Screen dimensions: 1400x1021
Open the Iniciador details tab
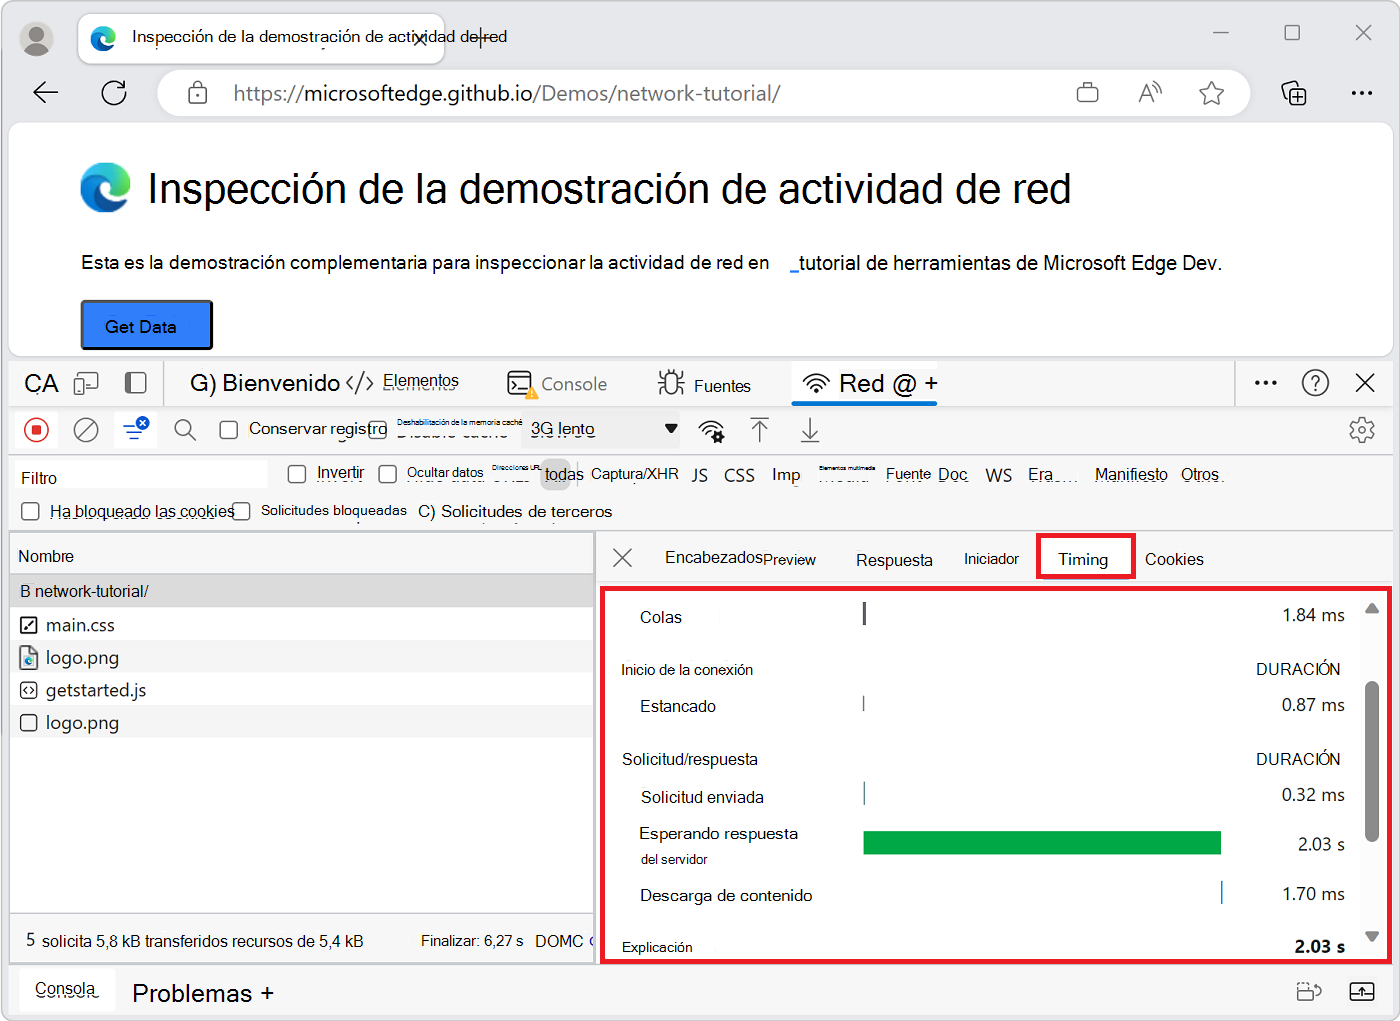pos(991,559)
